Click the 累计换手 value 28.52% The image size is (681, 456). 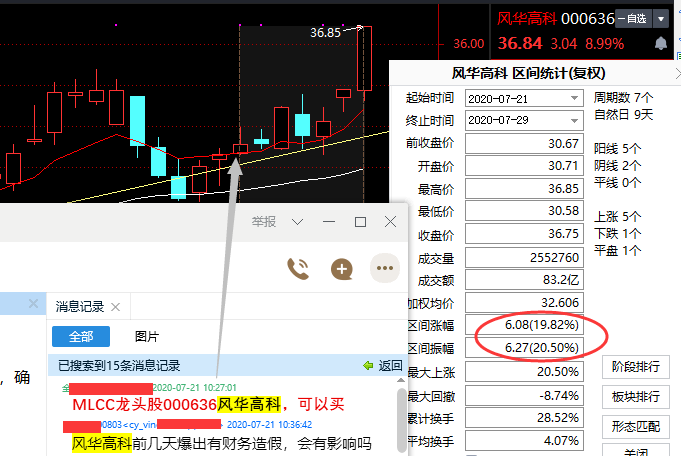click(524, 418)
